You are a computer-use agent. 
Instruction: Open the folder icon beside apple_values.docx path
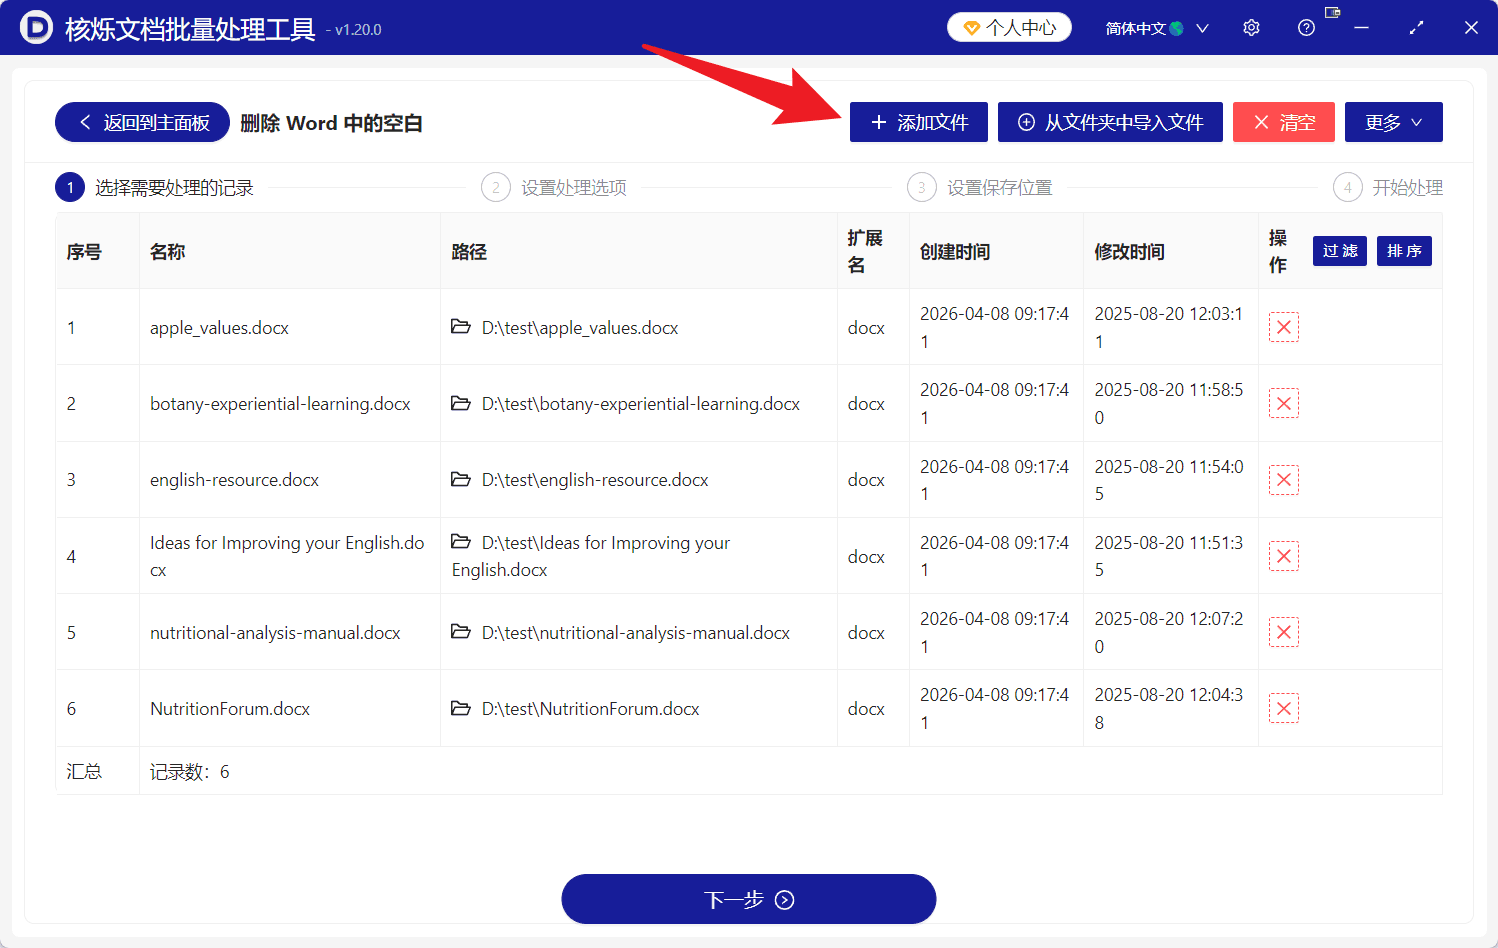point(461,327)
